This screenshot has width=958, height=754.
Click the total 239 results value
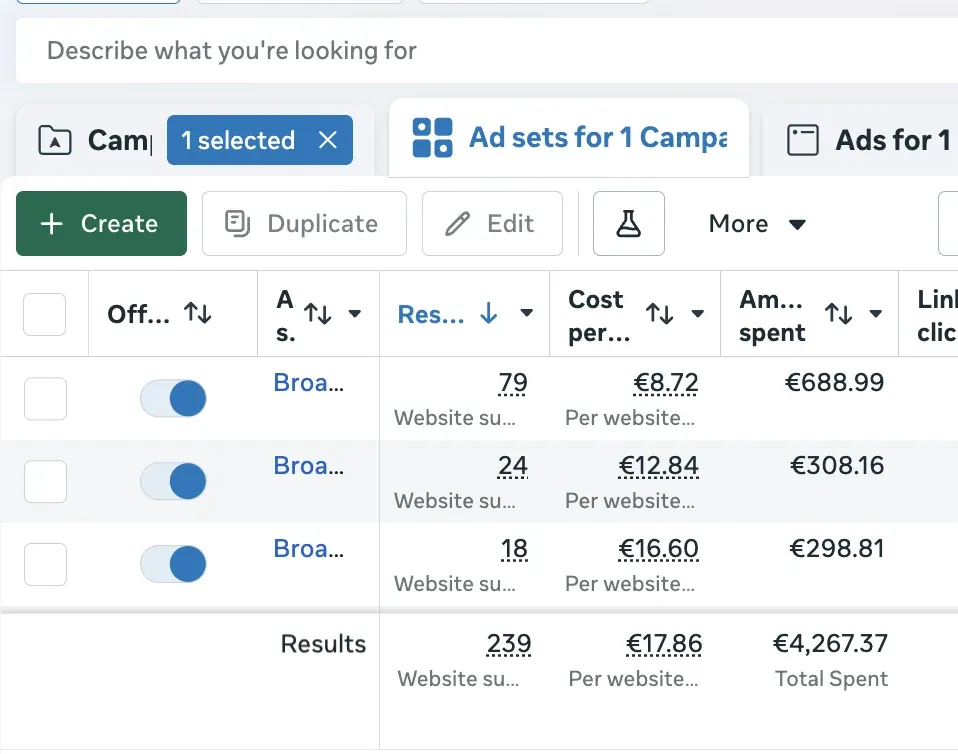coord(509,644)
